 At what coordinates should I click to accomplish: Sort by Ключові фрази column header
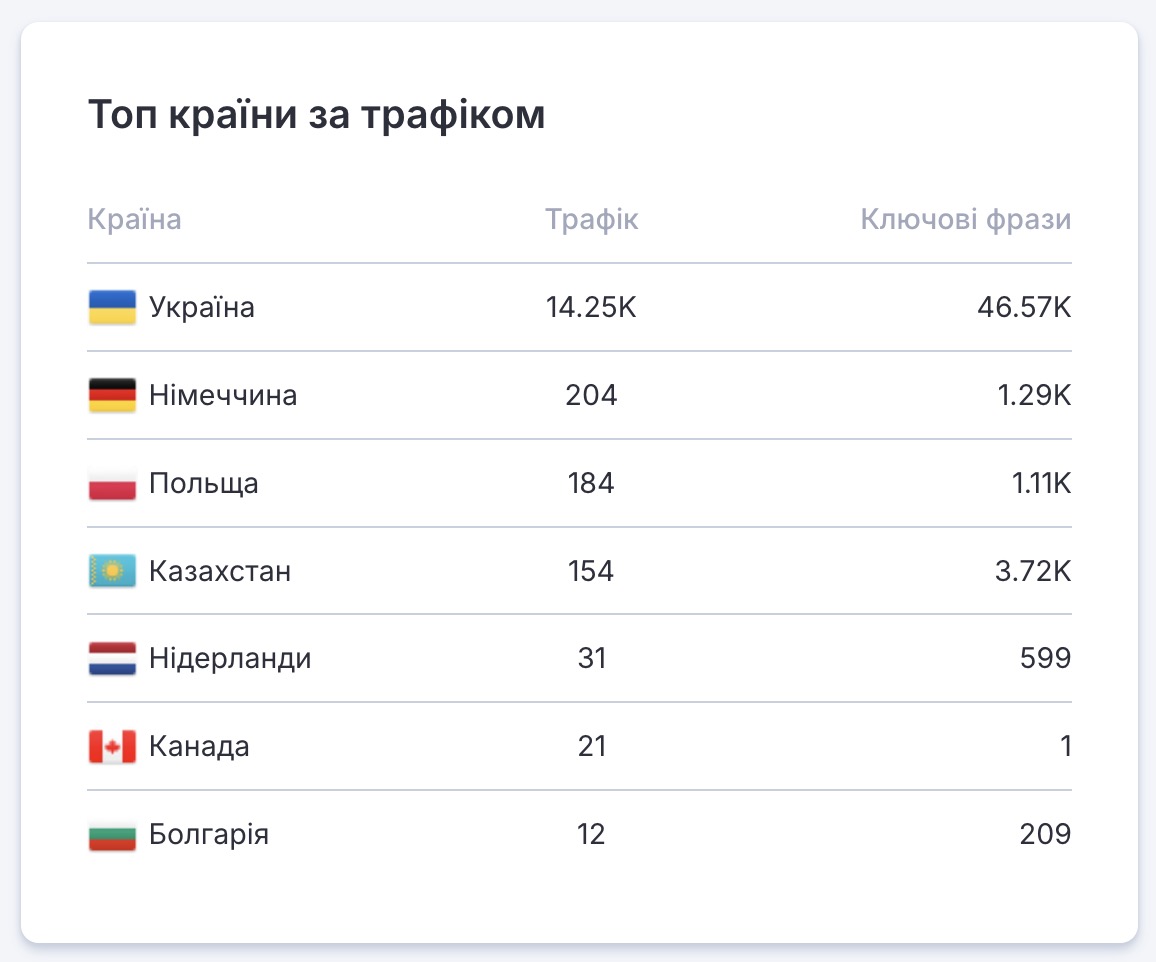coord(965,220)
